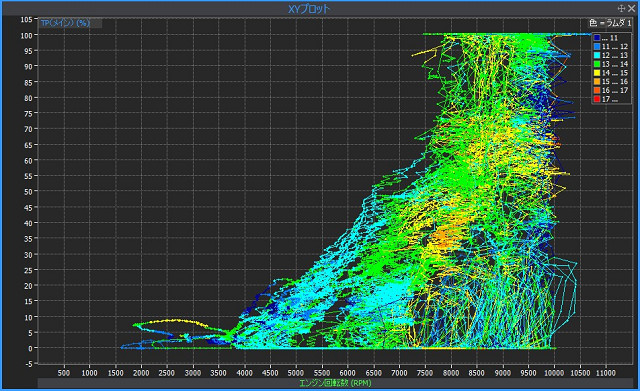
Task: Click the blue 11 ... 12 legend swatch
Action: [597, 47]
